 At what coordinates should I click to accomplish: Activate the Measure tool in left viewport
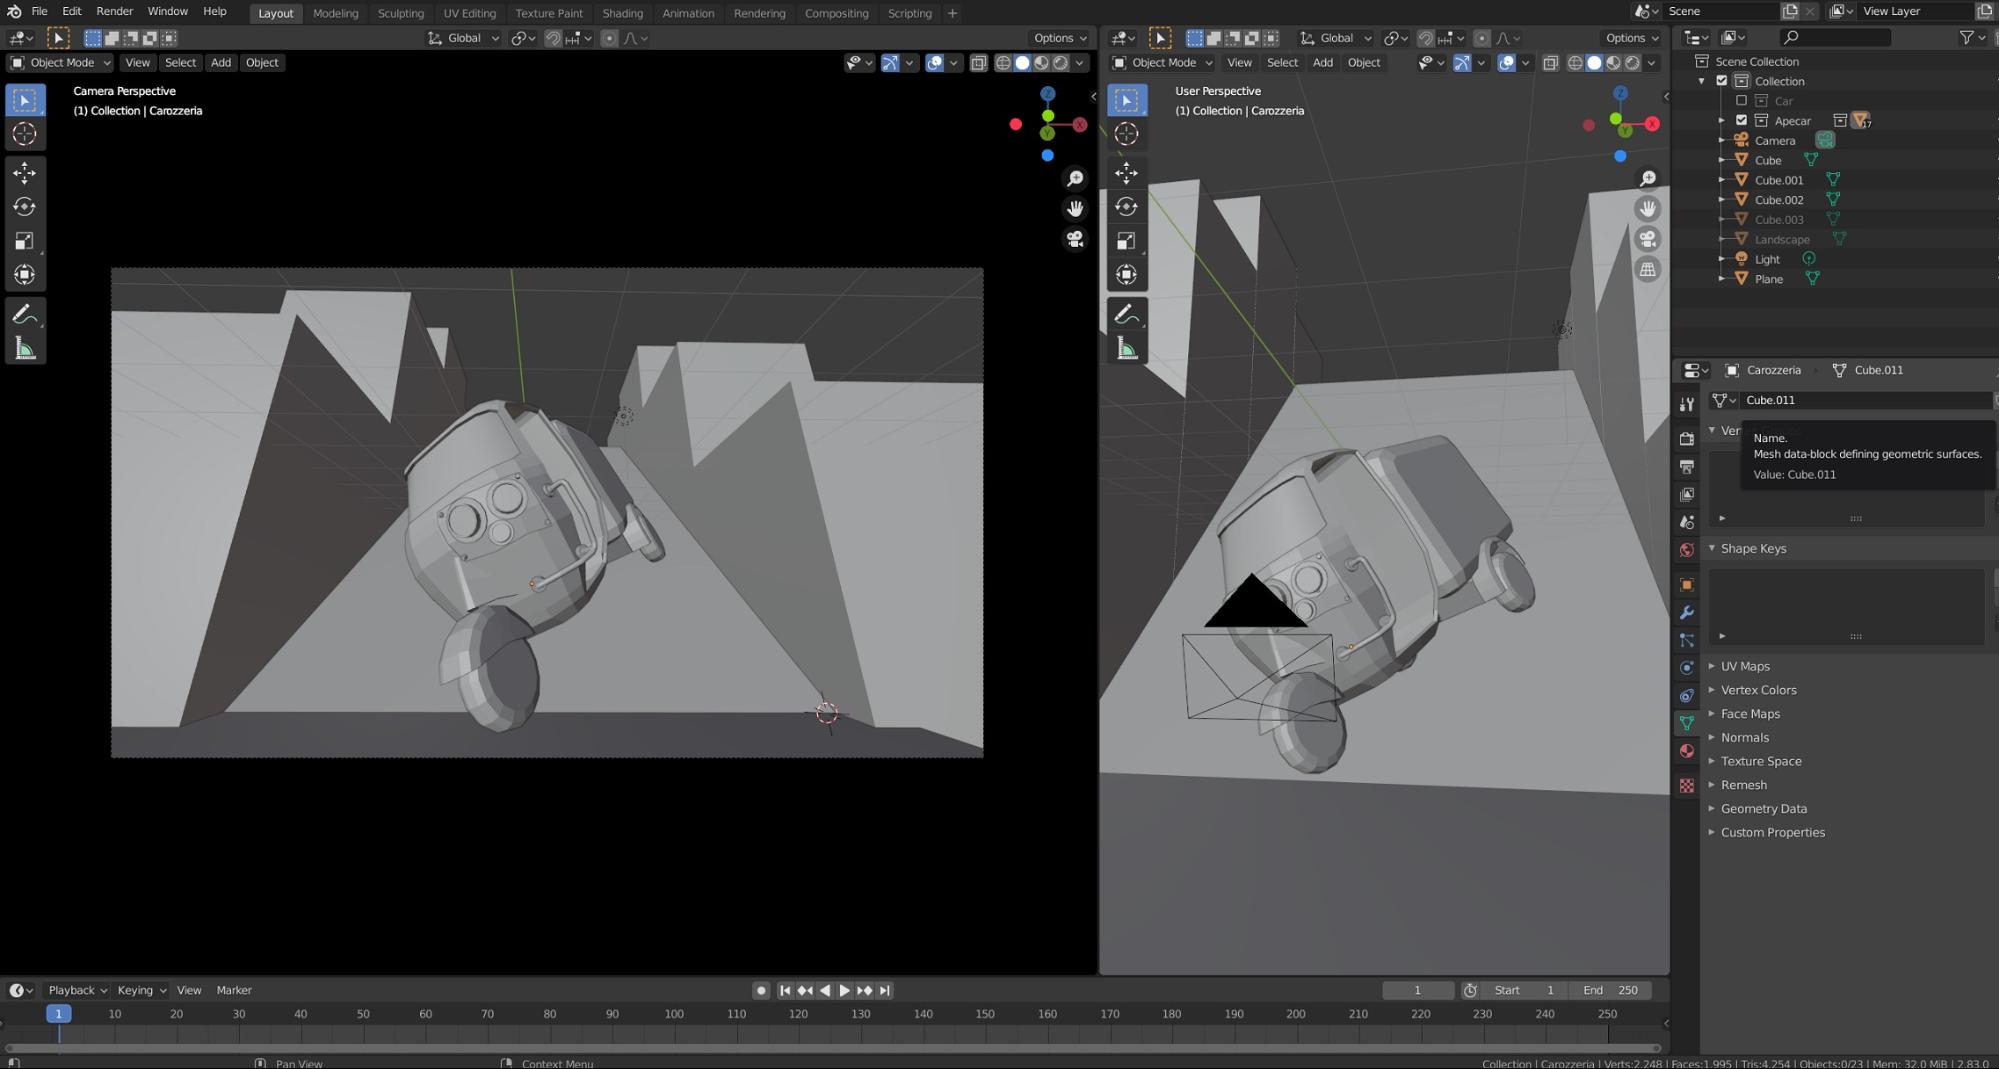coord(25,349)
